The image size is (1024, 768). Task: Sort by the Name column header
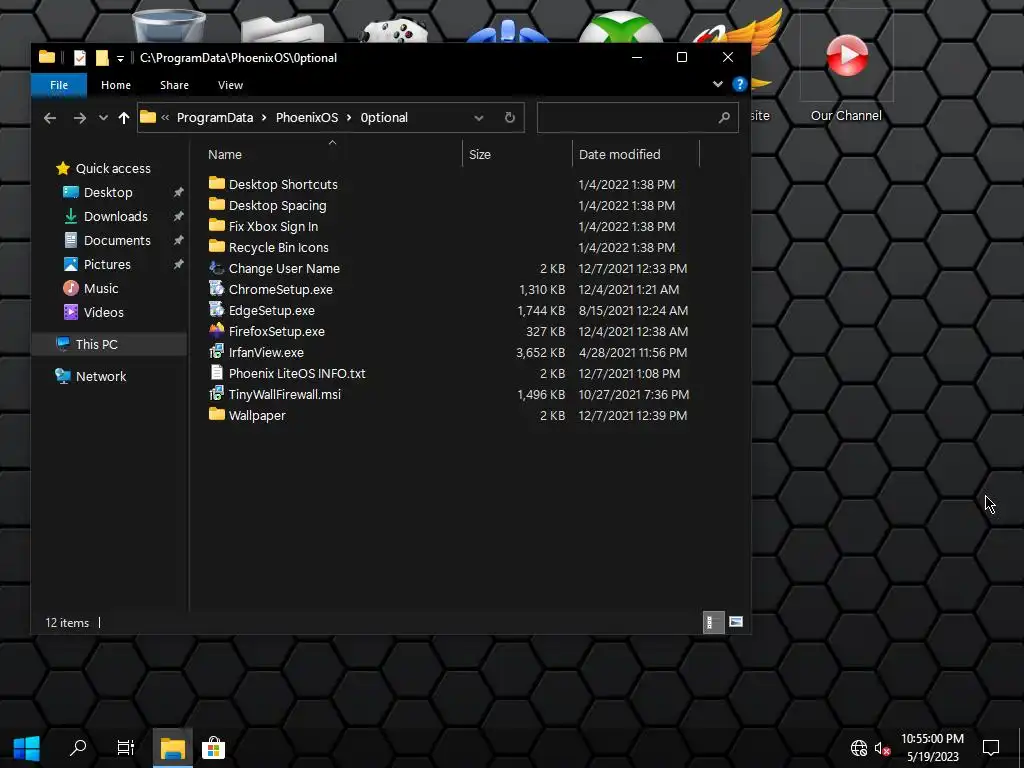tap(225, 155)
